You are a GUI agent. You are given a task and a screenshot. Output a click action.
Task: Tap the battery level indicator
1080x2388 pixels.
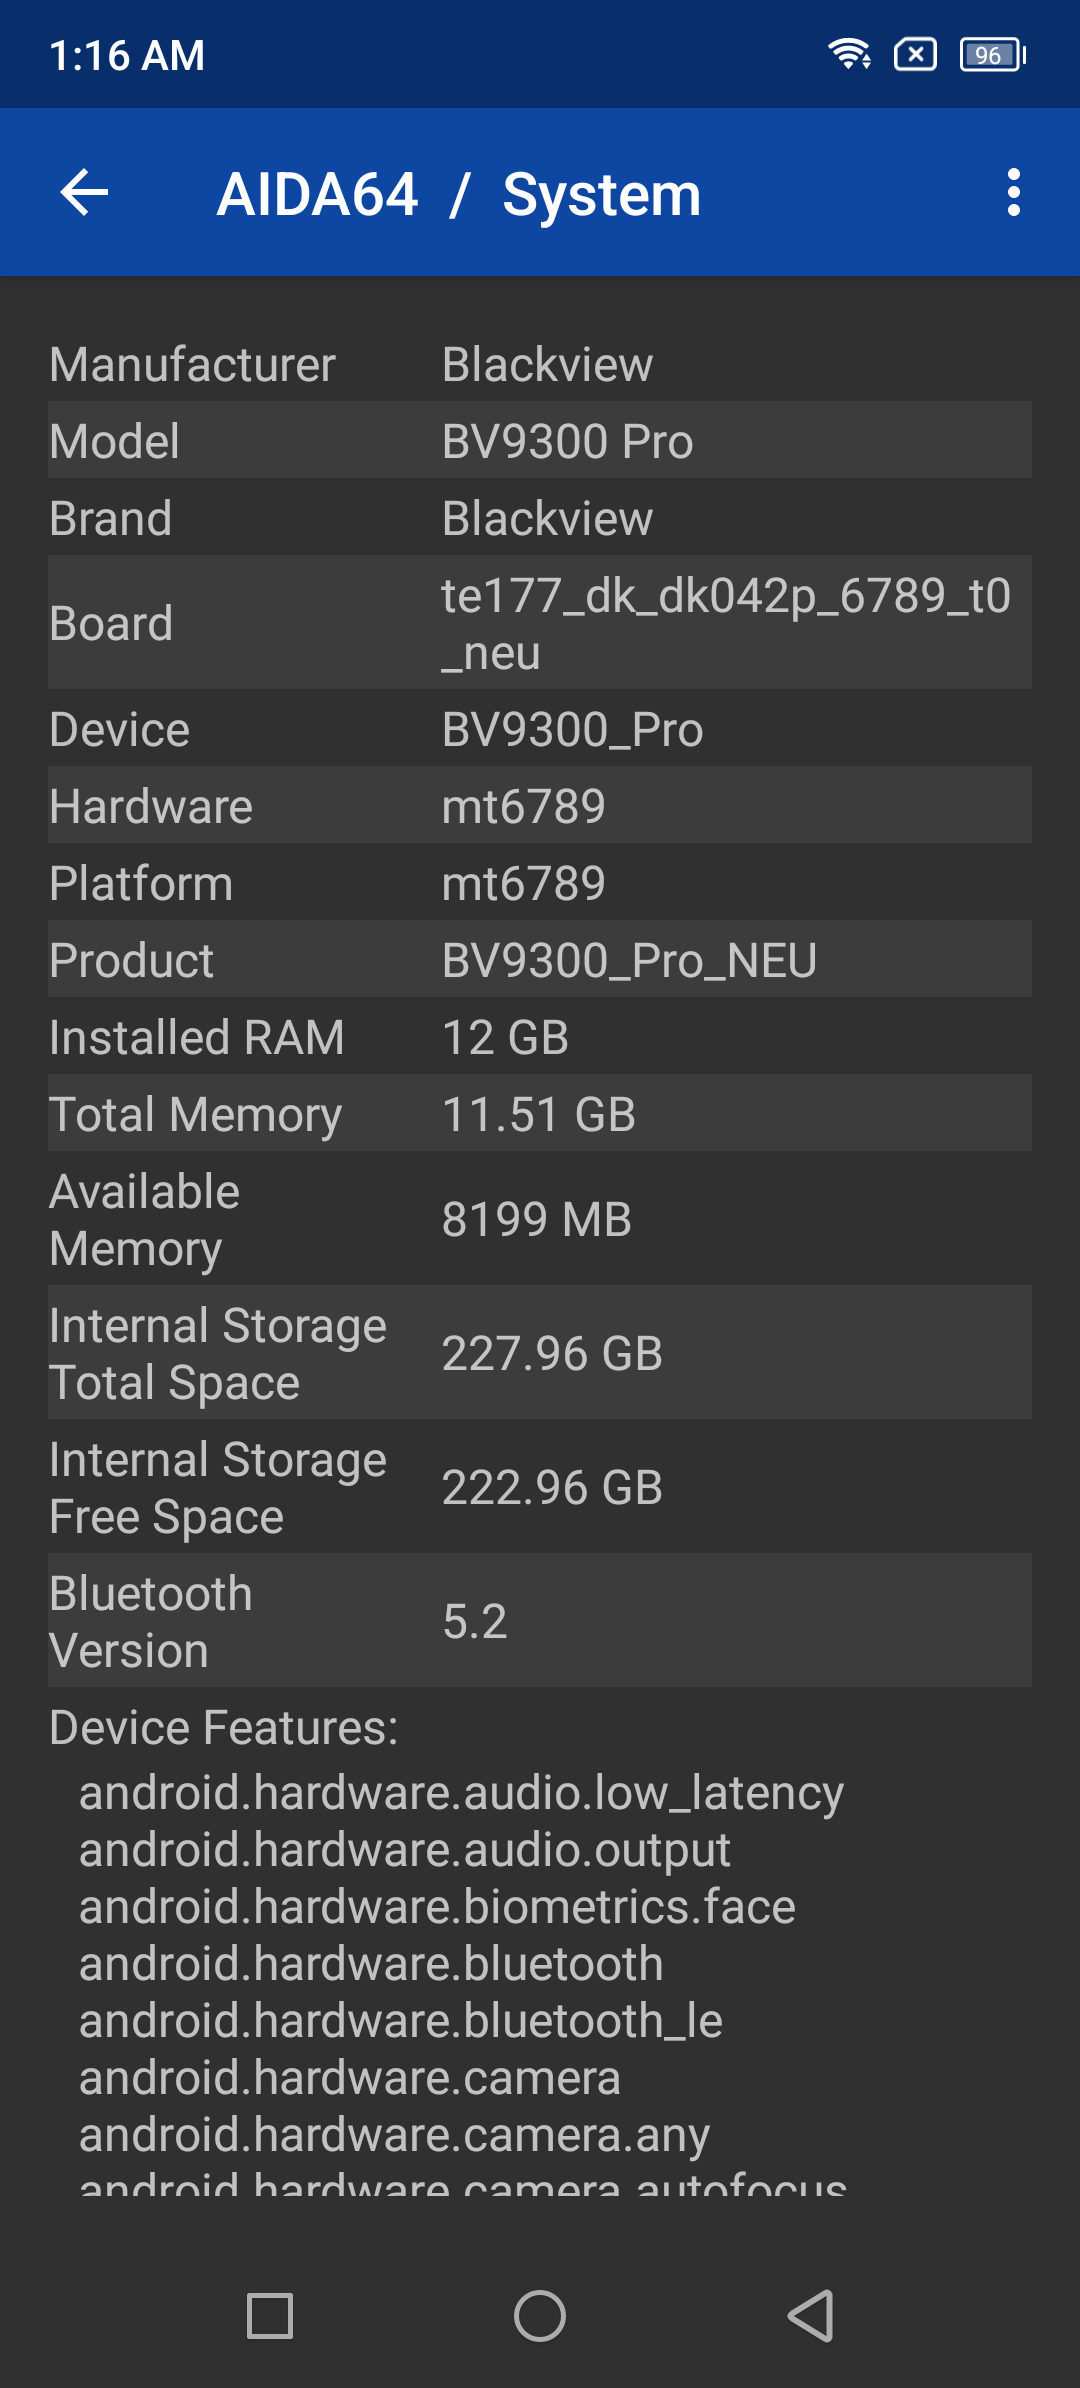pyautogui.click(x=992, y=55)
